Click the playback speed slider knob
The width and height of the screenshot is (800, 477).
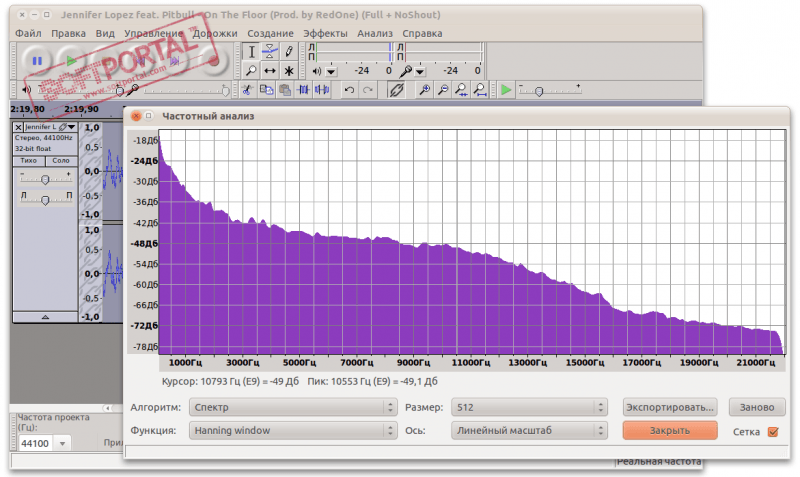pyautogui.click(x=539, y=91)
